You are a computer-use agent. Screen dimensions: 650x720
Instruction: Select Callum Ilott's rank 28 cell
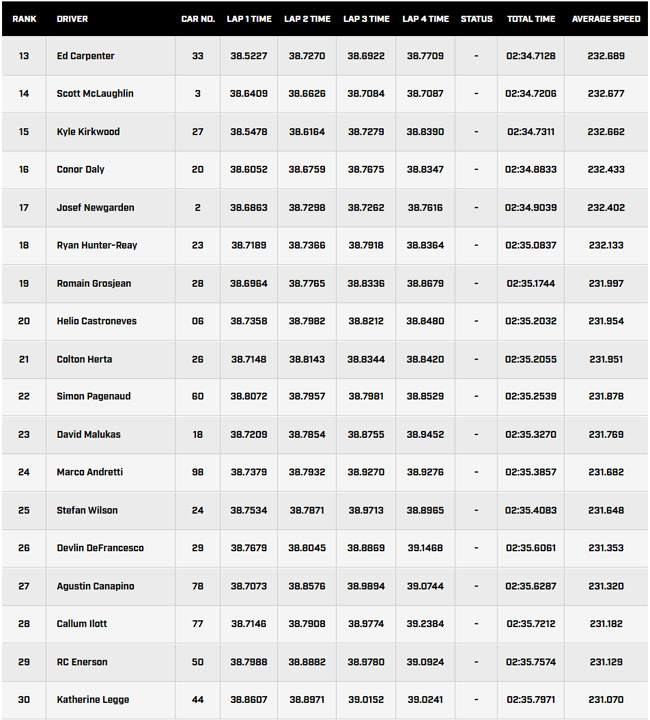point(24,624)
